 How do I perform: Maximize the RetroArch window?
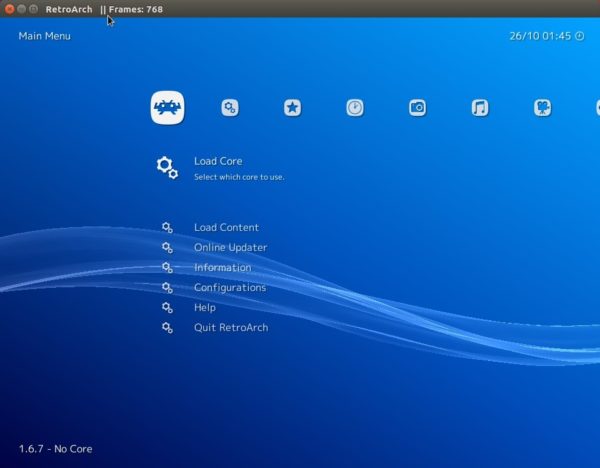click(34, 9)
